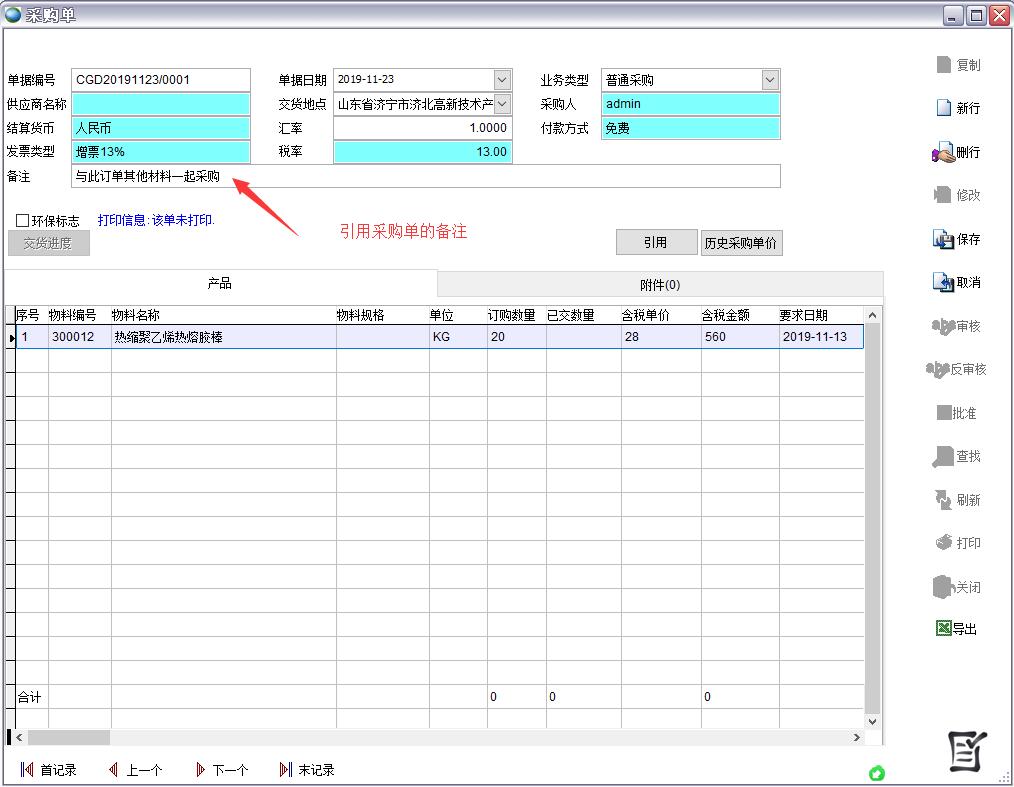Click the 新行 (new row) icon
Viewport: 1014px width, 787px height.
point(944,108)
